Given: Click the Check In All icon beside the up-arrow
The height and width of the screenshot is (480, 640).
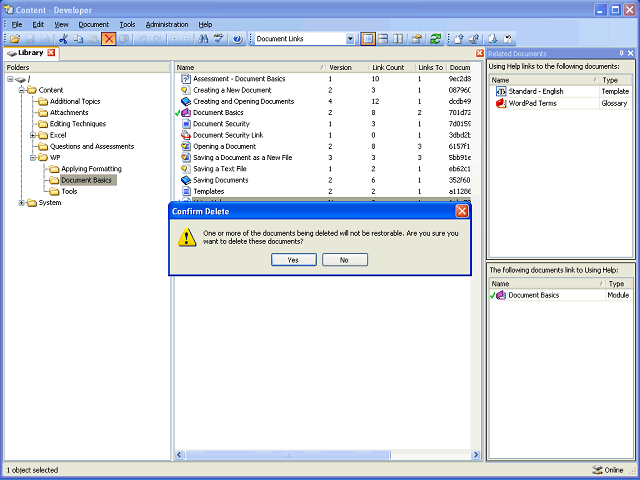Looking at the screenshot, I should click(474, 39).
